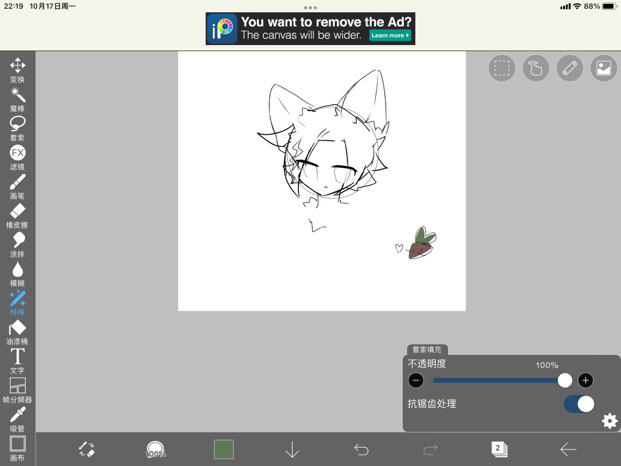This screenshot has width=621, height=466.
Task: Choose the Blur (模糊) tool
Action: 17,271
